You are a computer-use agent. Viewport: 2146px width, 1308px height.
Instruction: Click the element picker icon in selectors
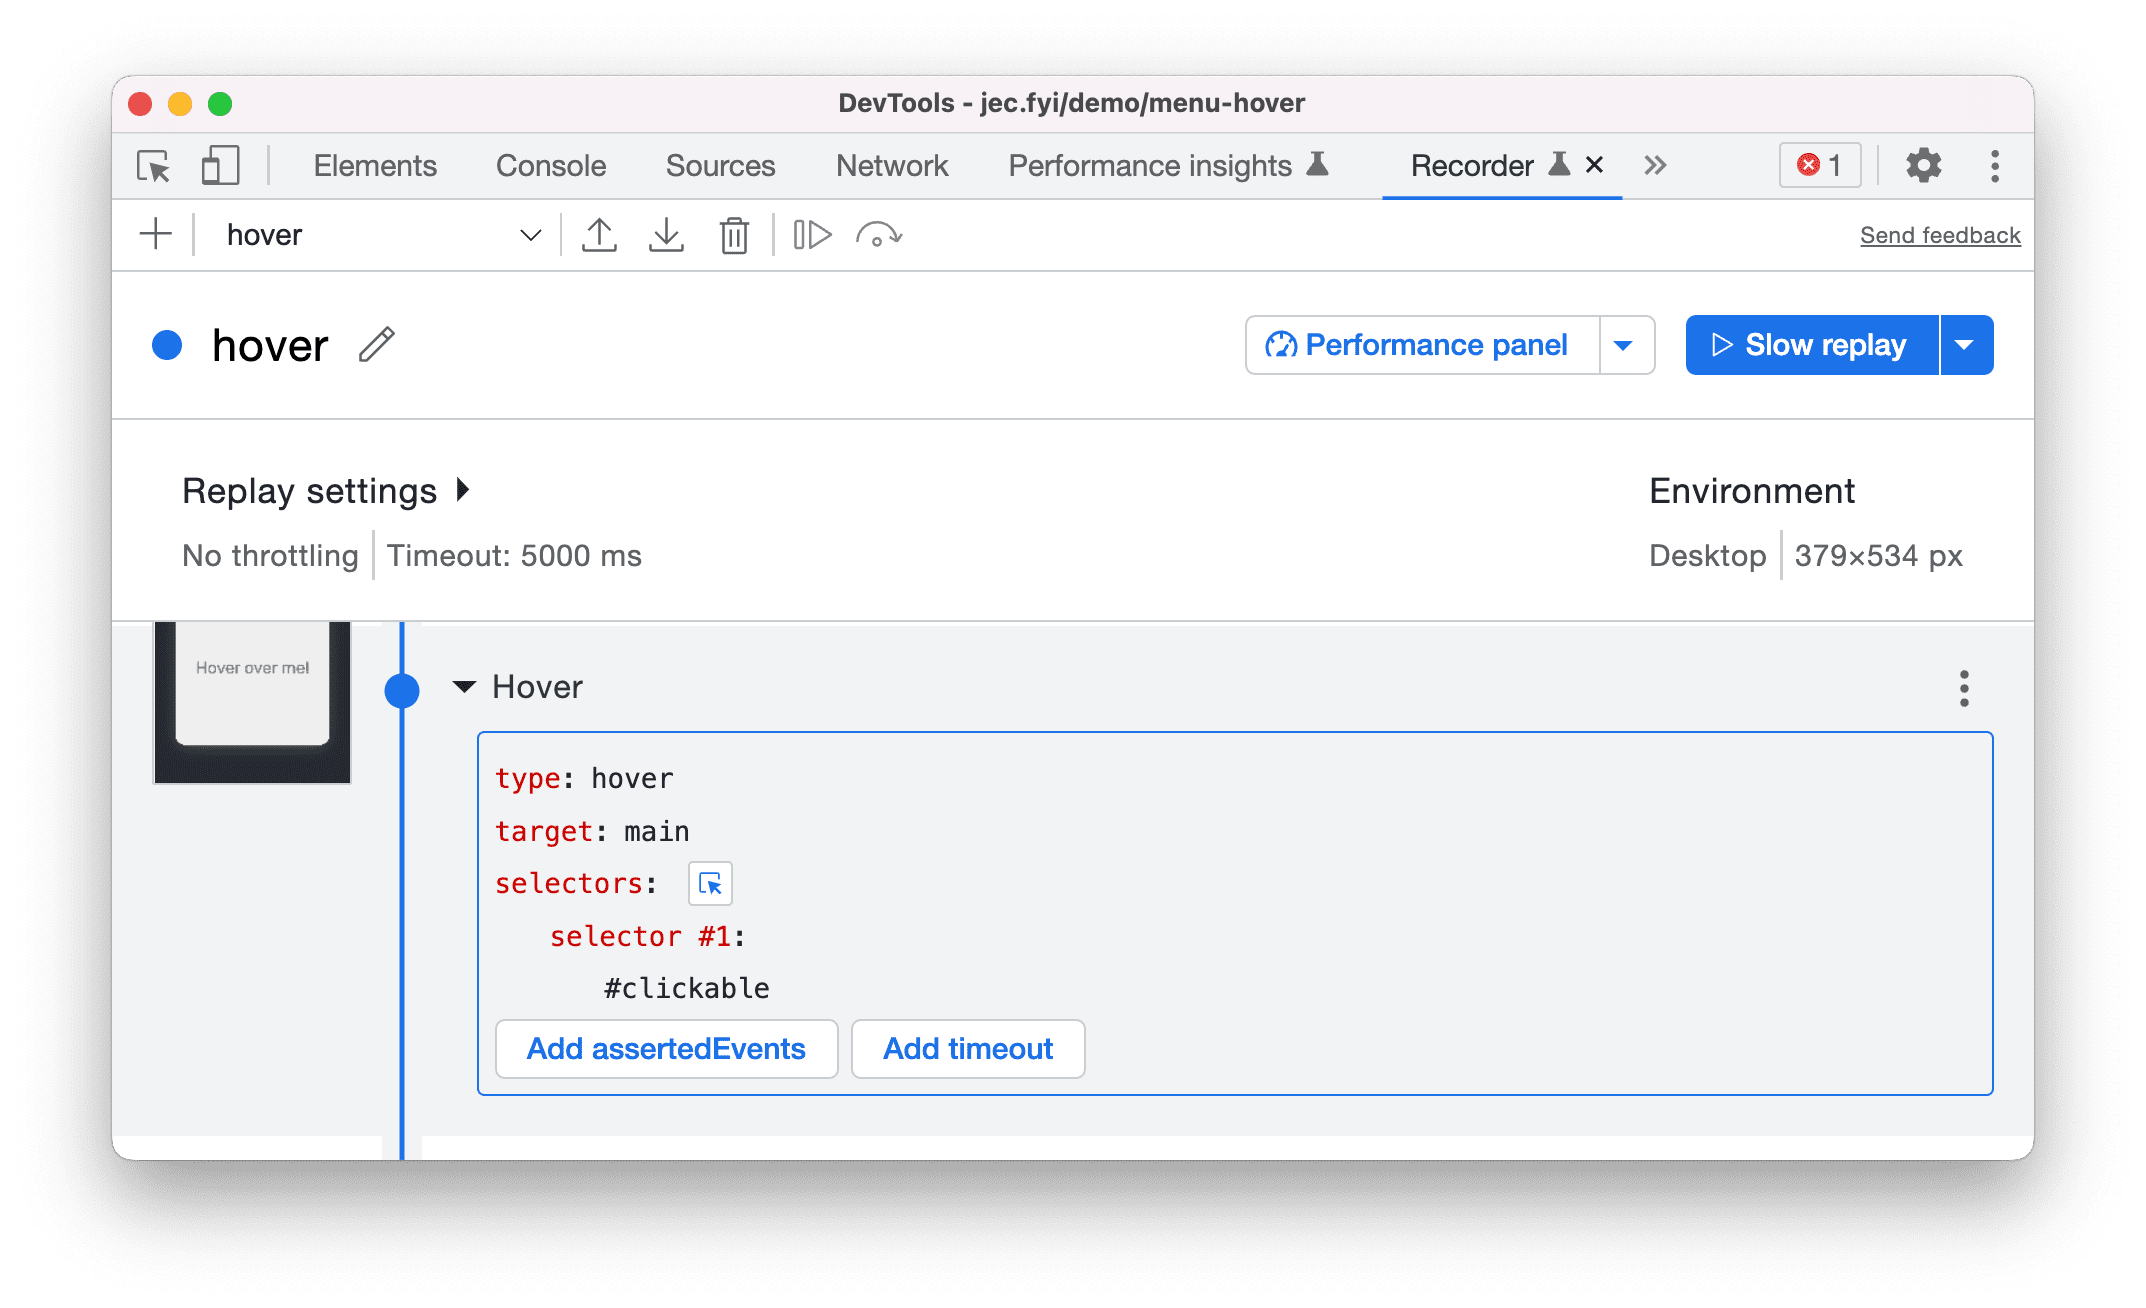710,885
